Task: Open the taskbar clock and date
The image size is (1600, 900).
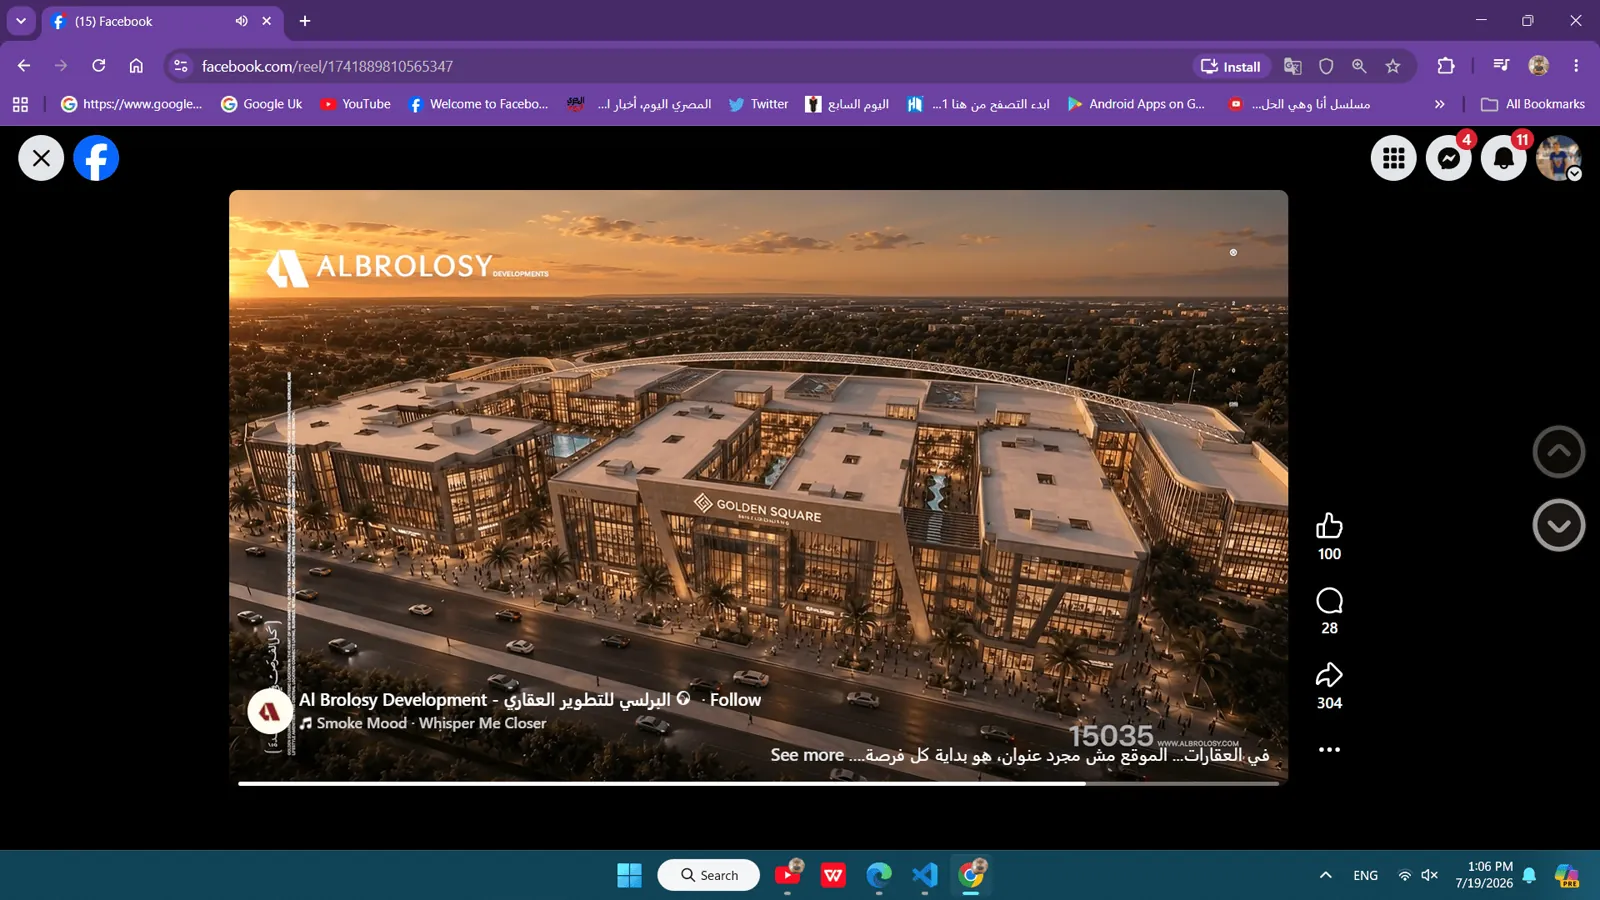Action: (x=1484, y=875)
